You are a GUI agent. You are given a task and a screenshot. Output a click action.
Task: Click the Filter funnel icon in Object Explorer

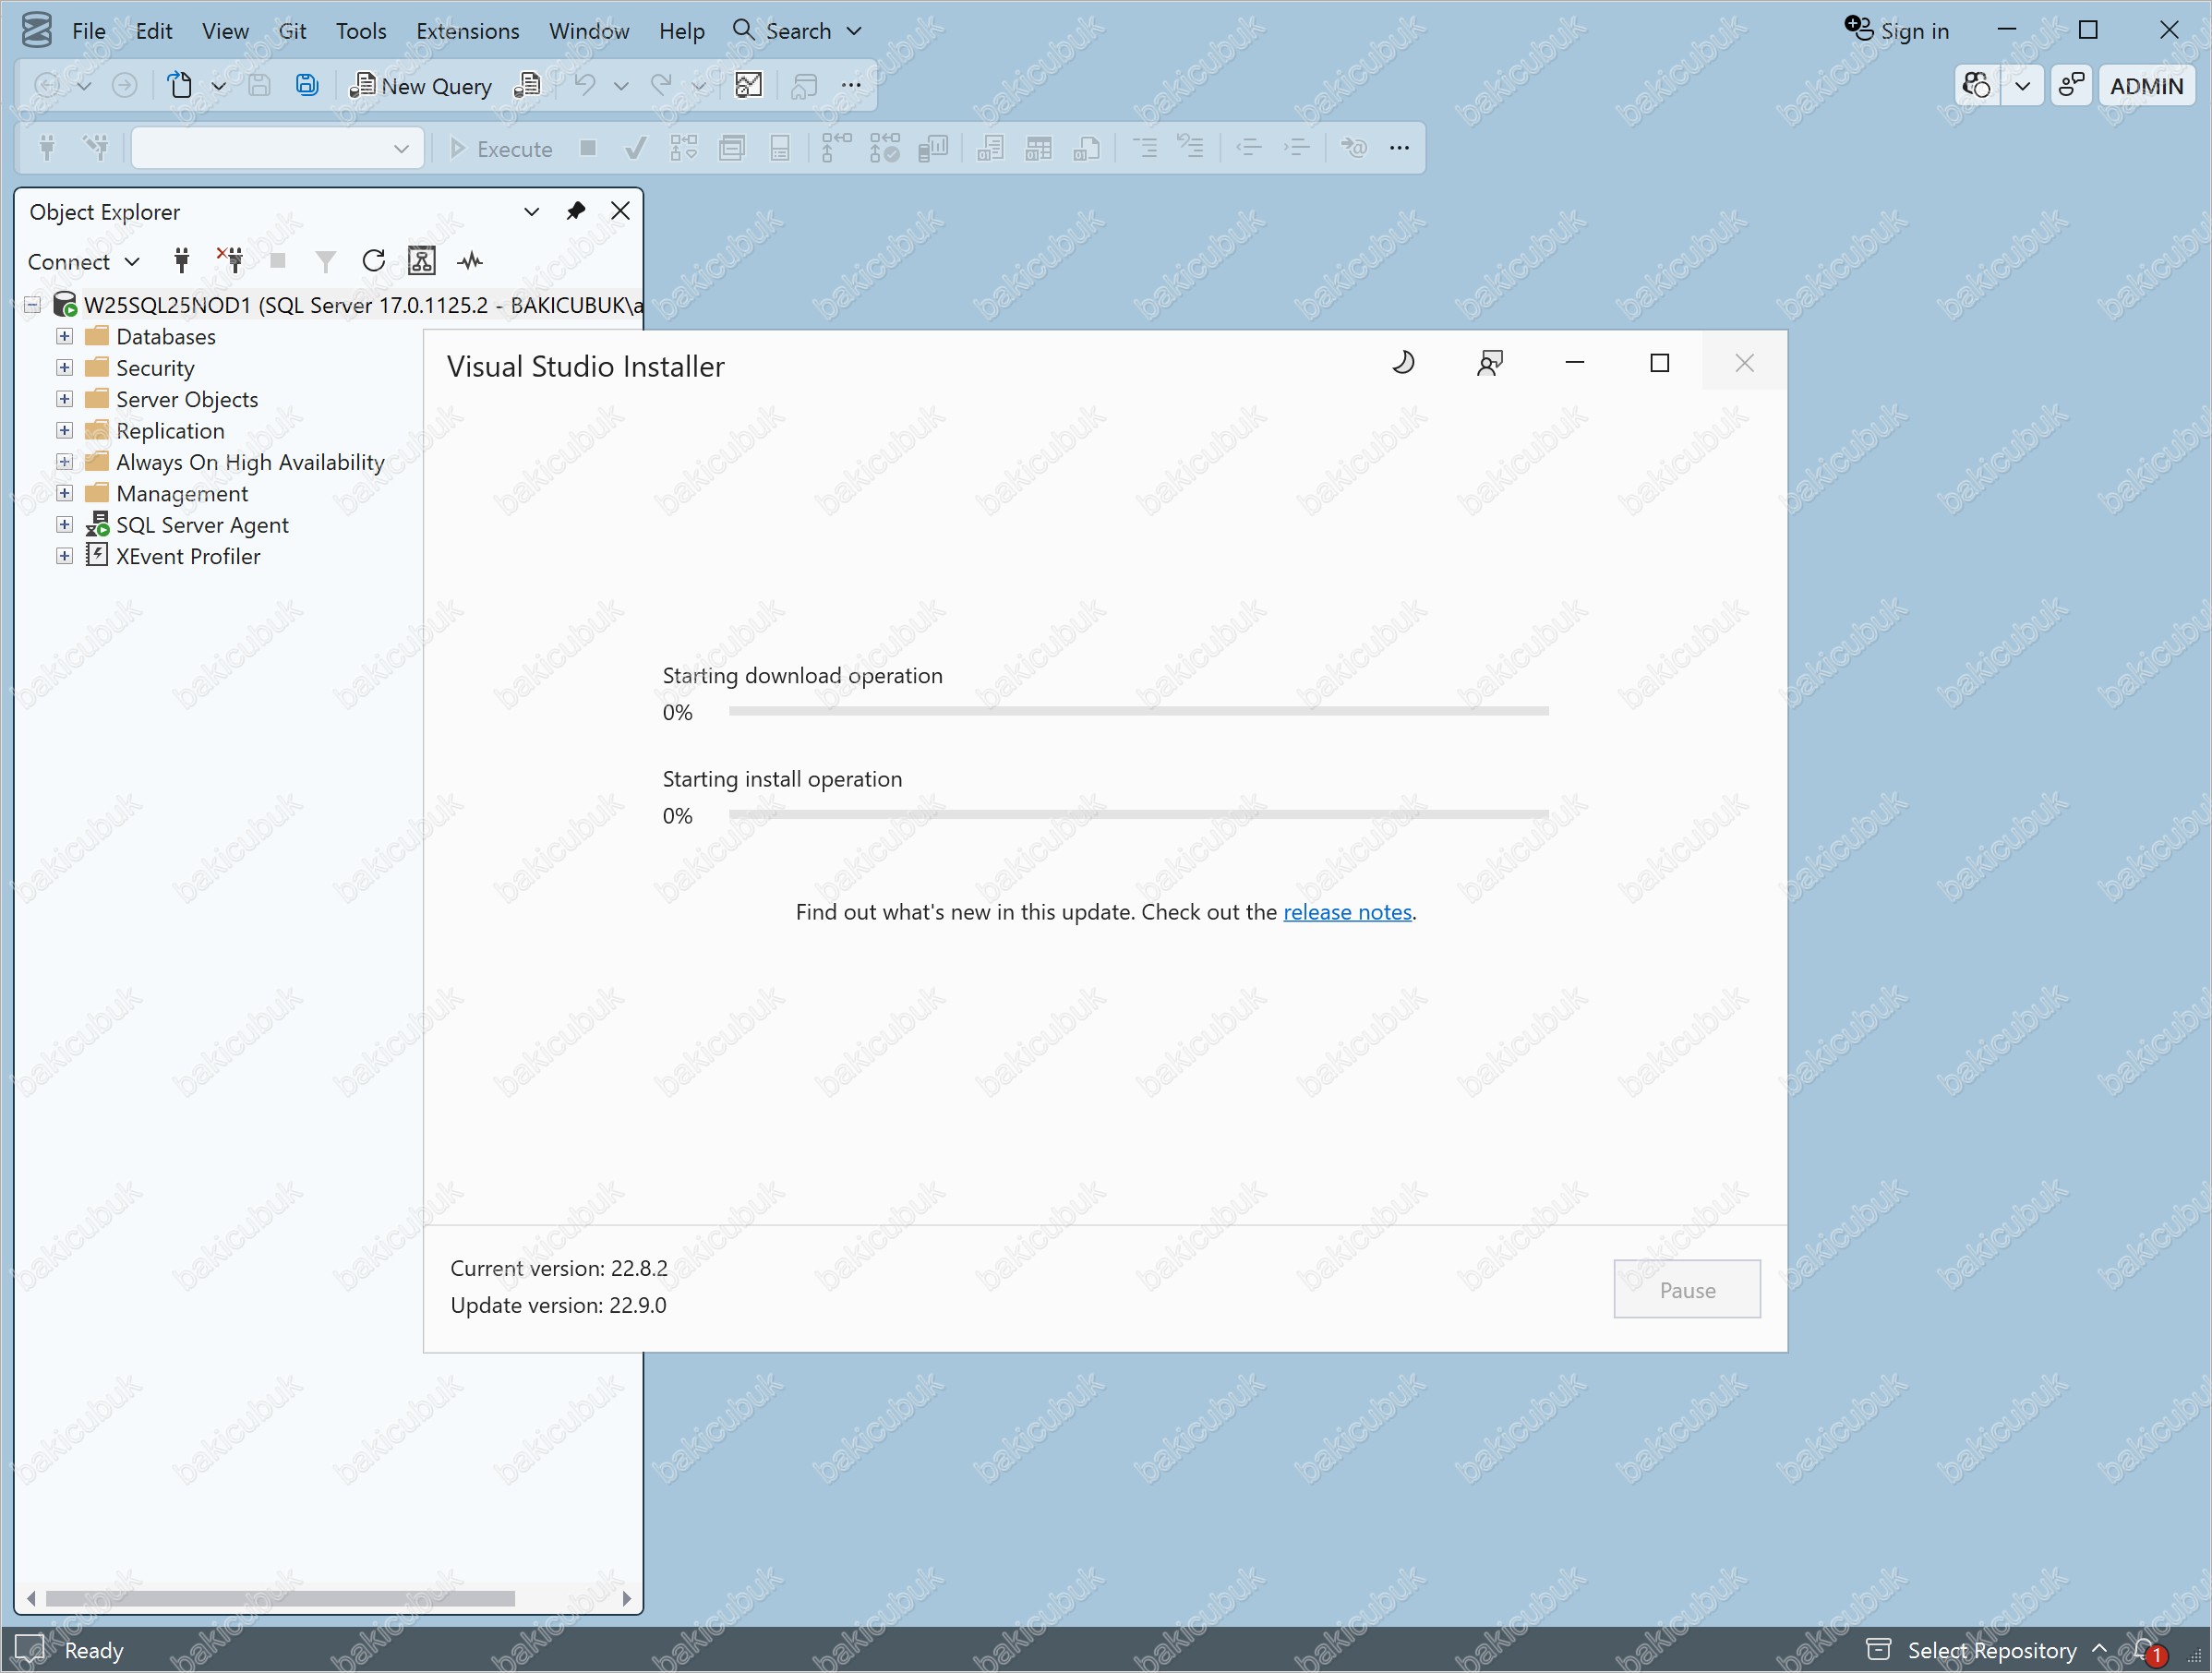click(325, 261)
